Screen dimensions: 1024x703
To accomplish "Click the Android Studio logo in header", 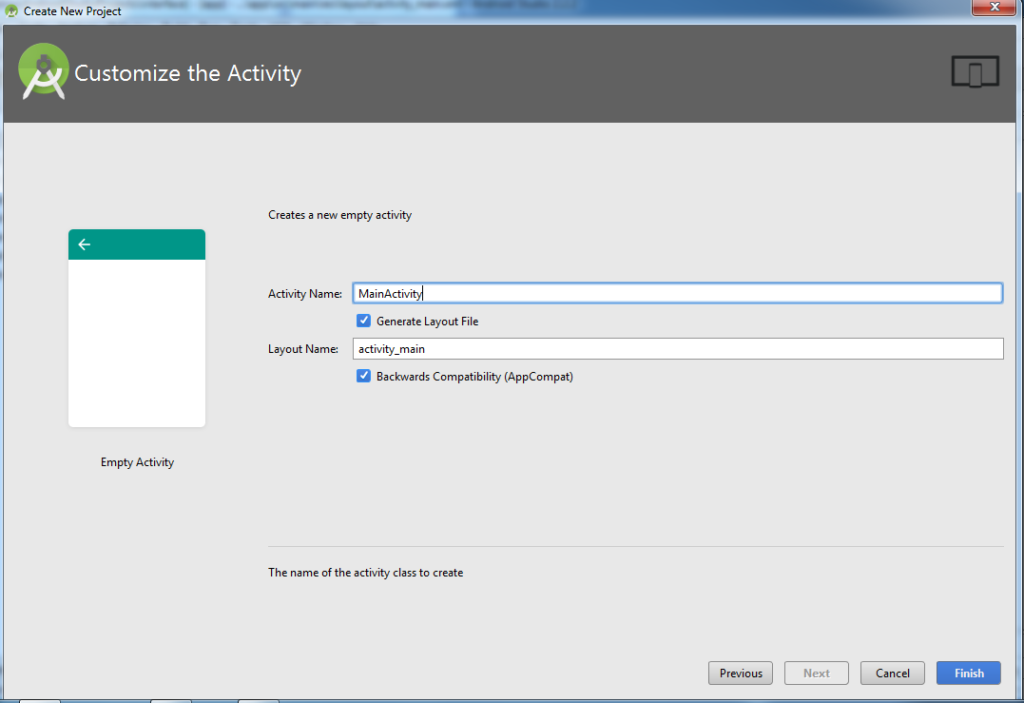I will point(43,72).
